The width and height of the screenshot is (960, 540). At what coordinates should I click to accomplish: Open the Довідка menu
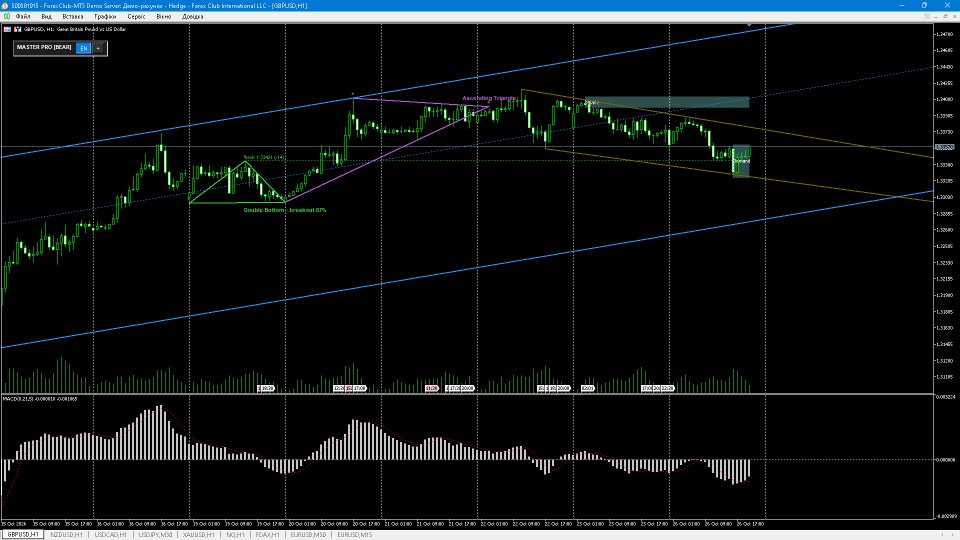pos(192,17)
